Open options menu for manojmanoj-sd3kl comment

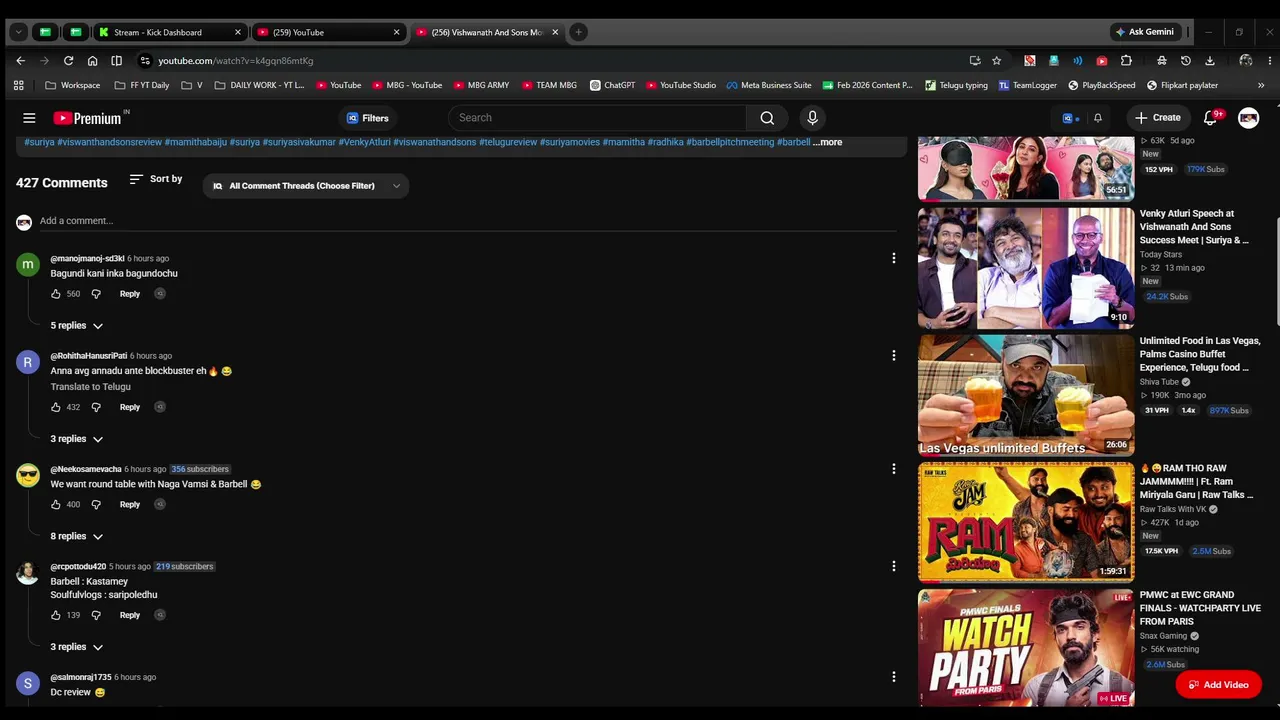pos(893,258)
